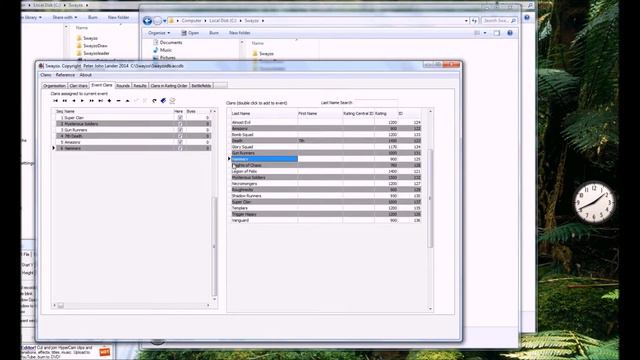640x360 pixels.
Task: Select Shadow Runners row in clans list
Action: (326, 196)
